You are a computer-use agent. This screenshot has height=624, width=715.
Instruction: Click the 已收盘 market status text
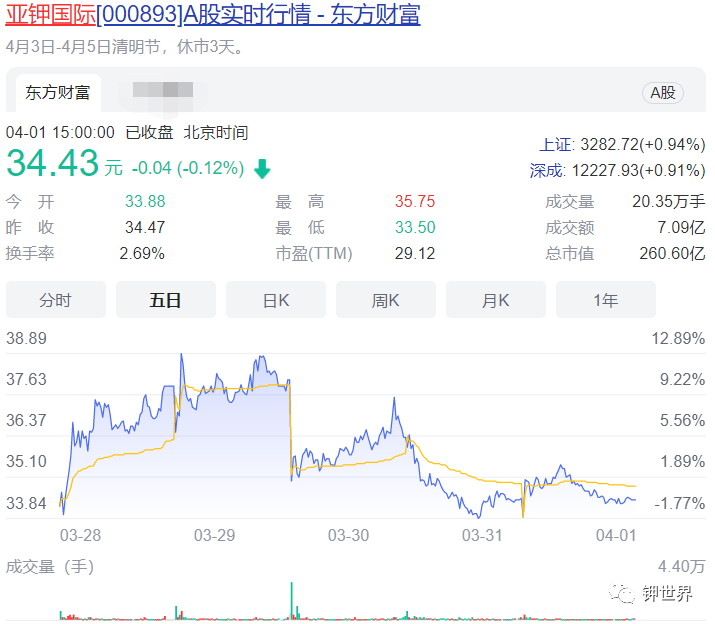149,132
